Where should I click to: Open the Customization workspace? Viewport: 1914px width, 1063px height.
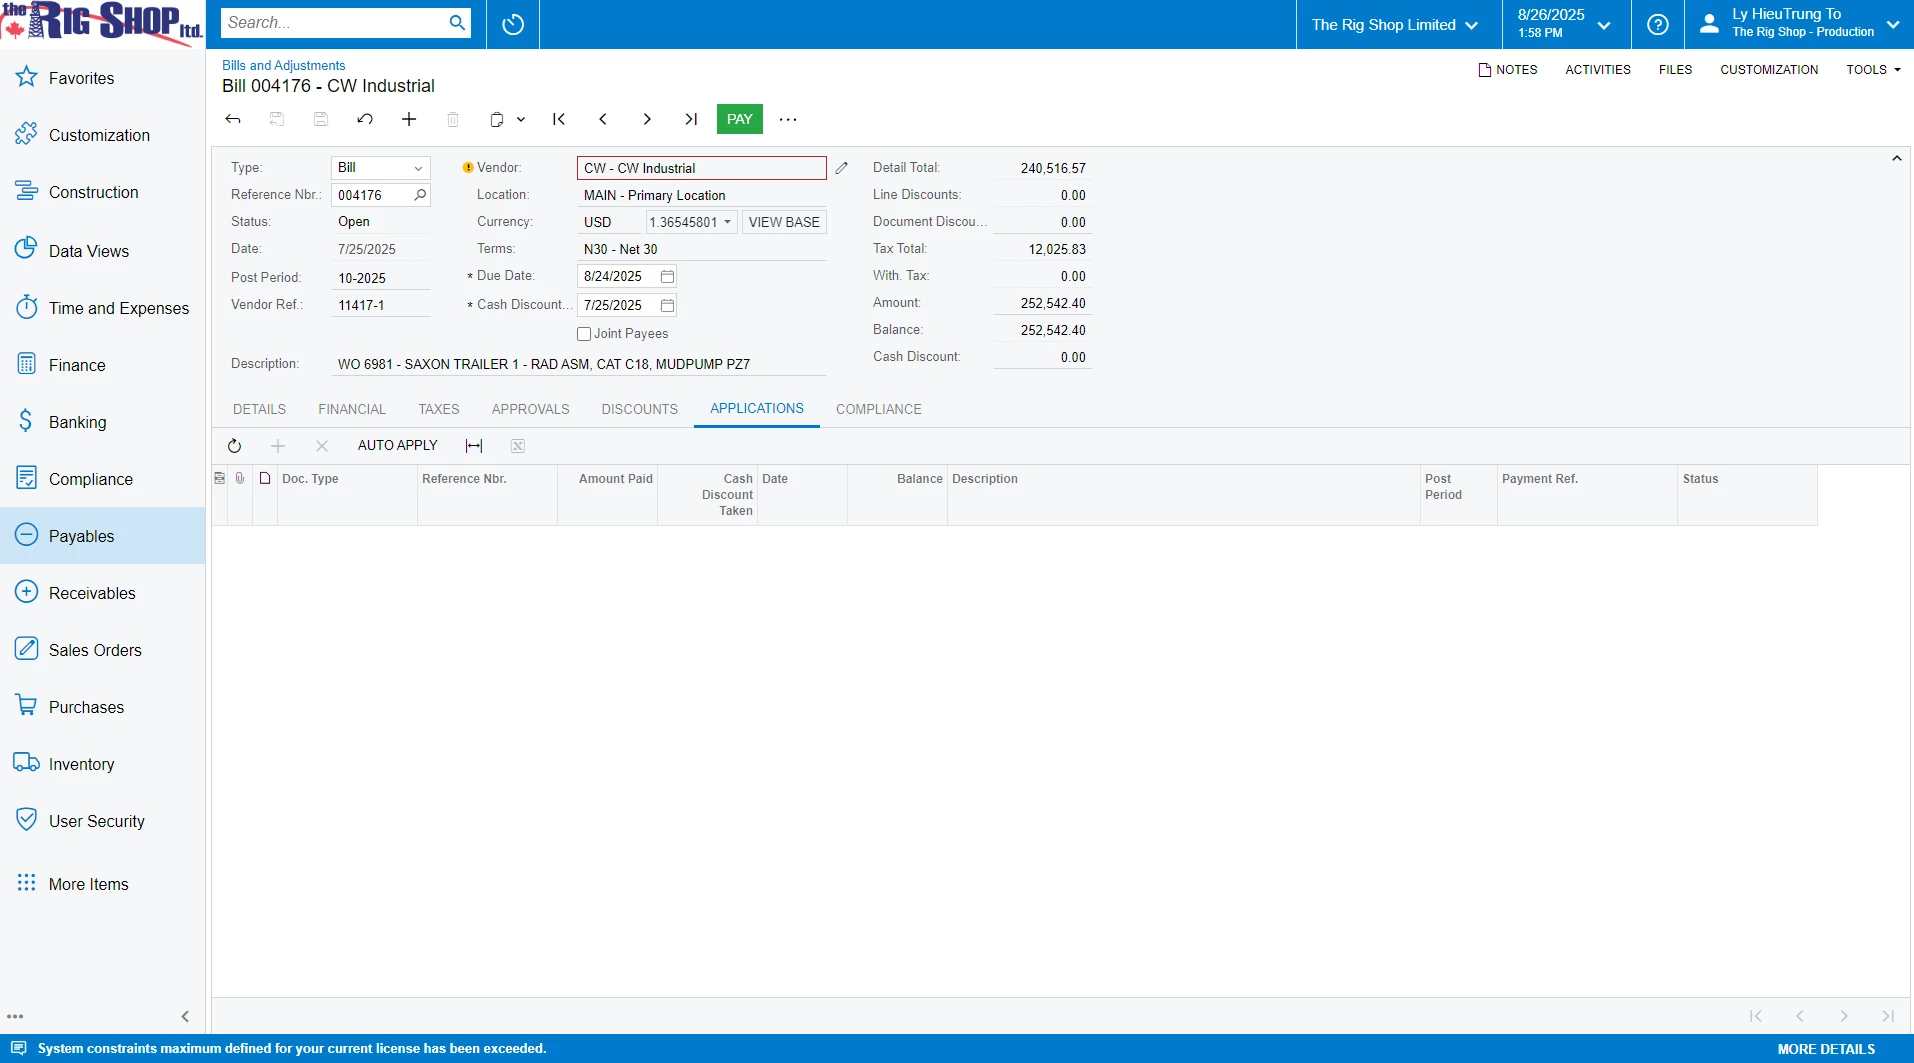pyautogui.click(x=102, y=135)
